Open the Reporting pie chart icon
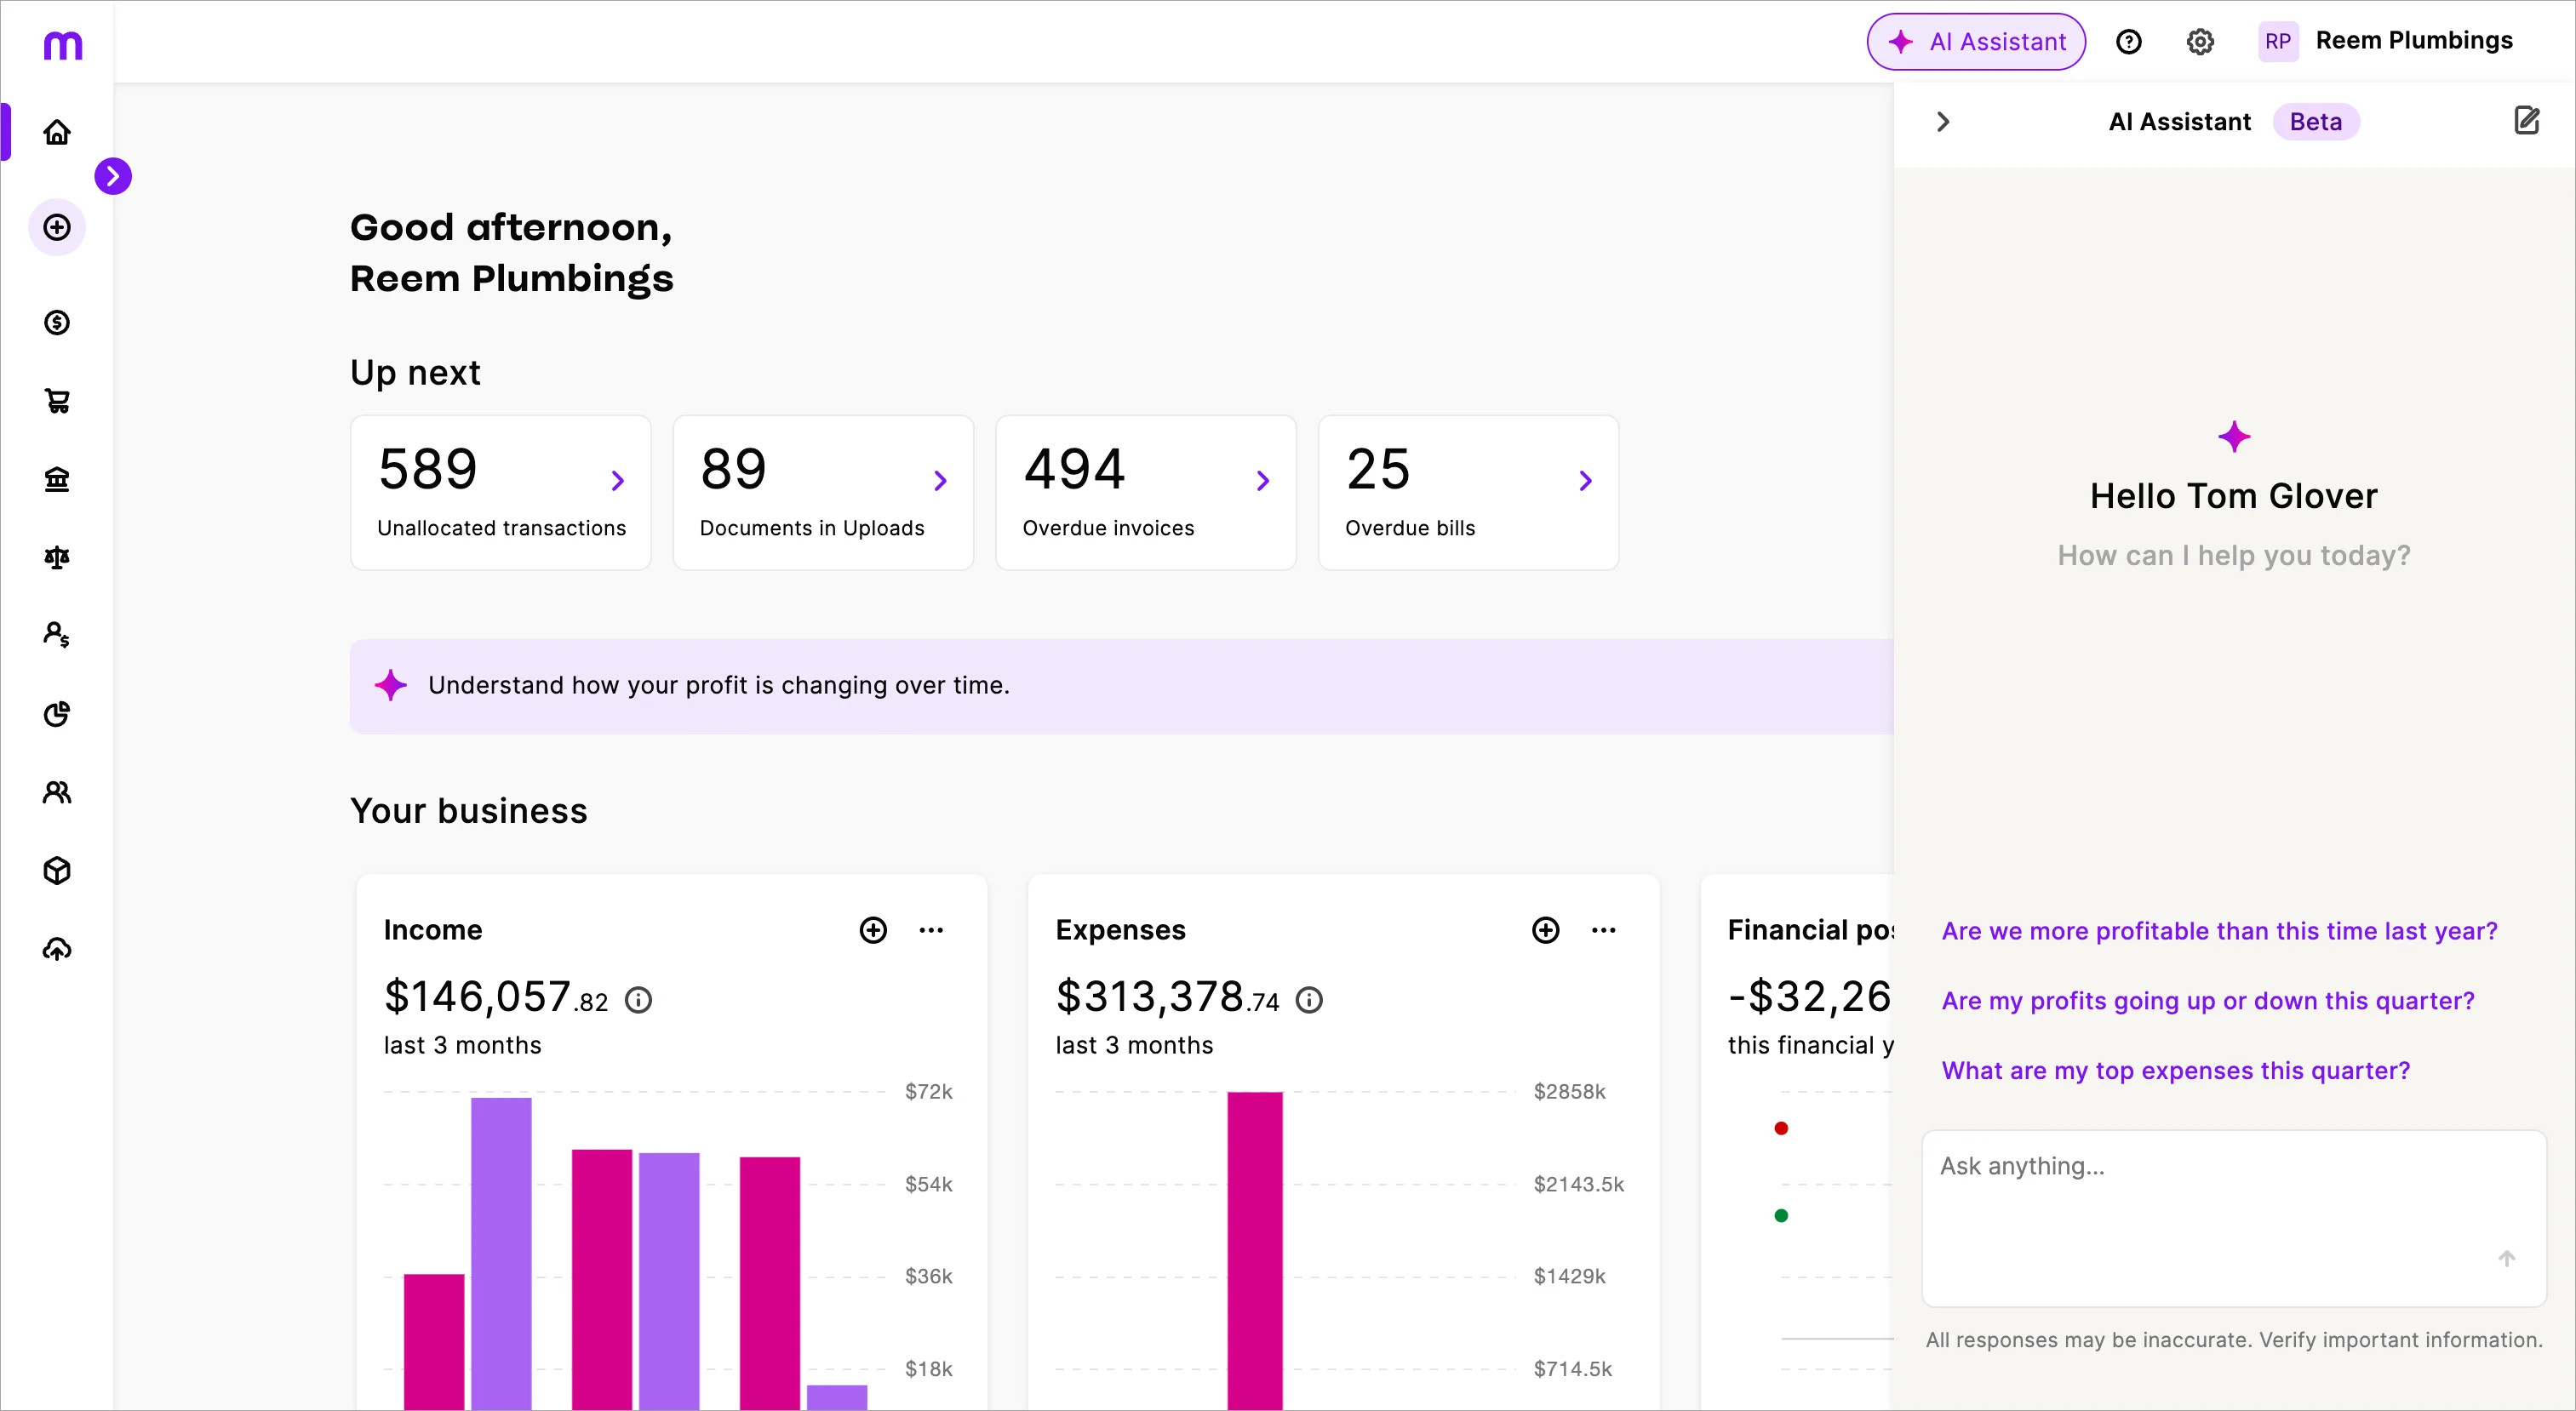Image resolution: width=2576 pixels, height=1411 pixels. (57, 714)
